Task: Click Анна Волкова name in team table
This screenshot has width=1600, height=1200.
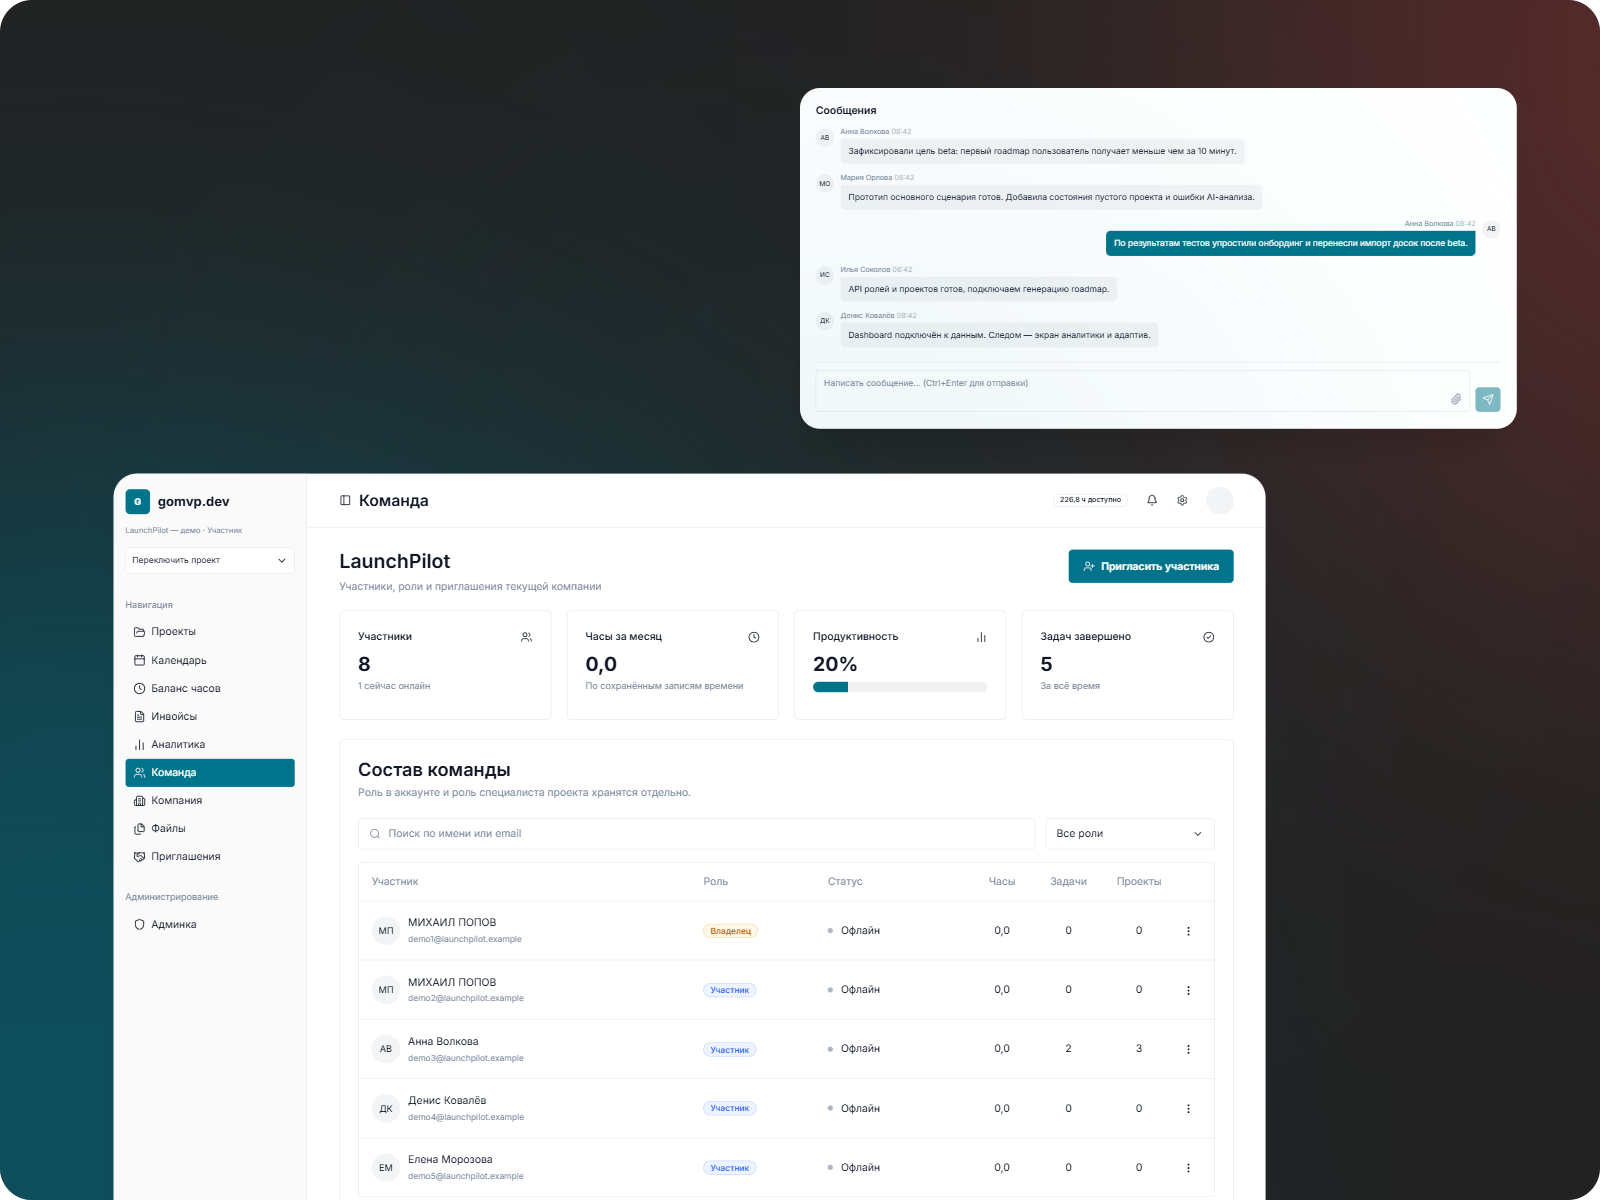Action: [x=443, y=1042]
